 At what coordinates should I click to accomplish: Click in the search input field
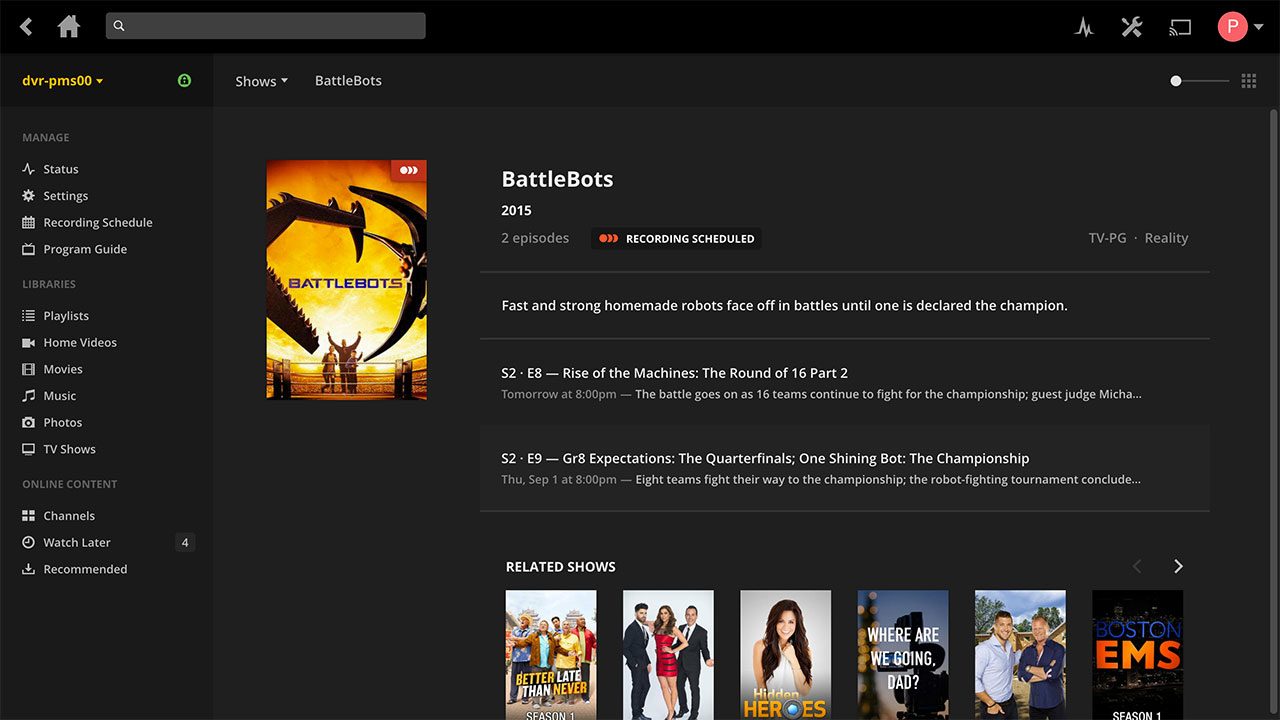(266, 26)
